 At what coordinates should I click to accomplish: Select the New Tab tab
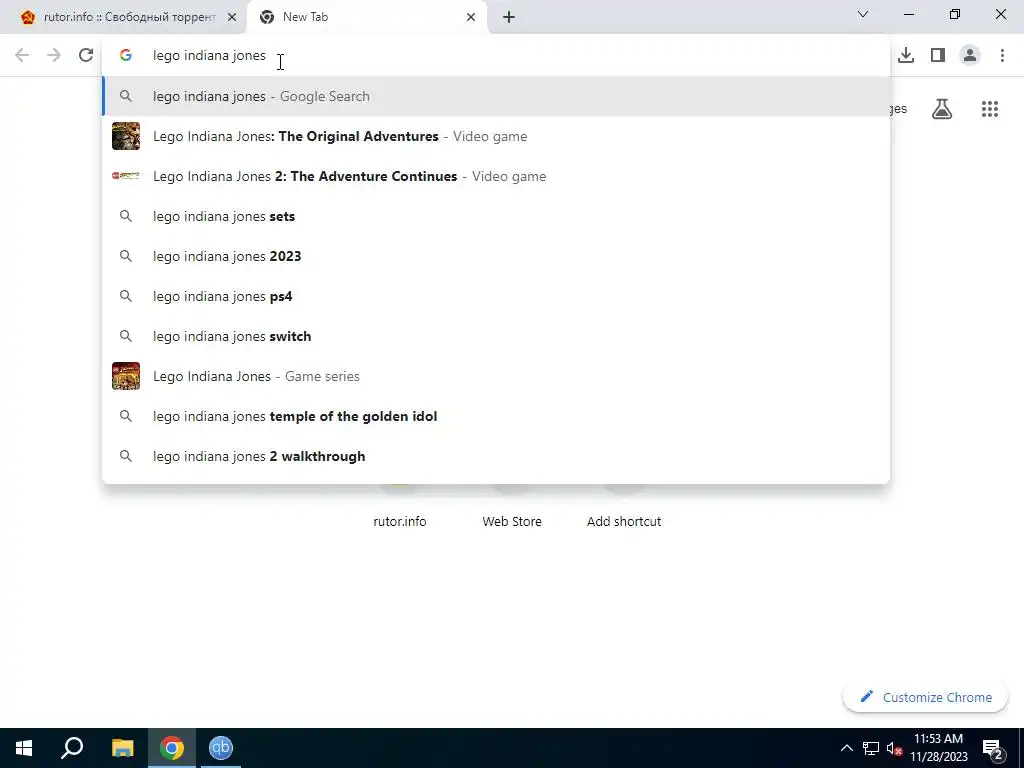point(367,17)
